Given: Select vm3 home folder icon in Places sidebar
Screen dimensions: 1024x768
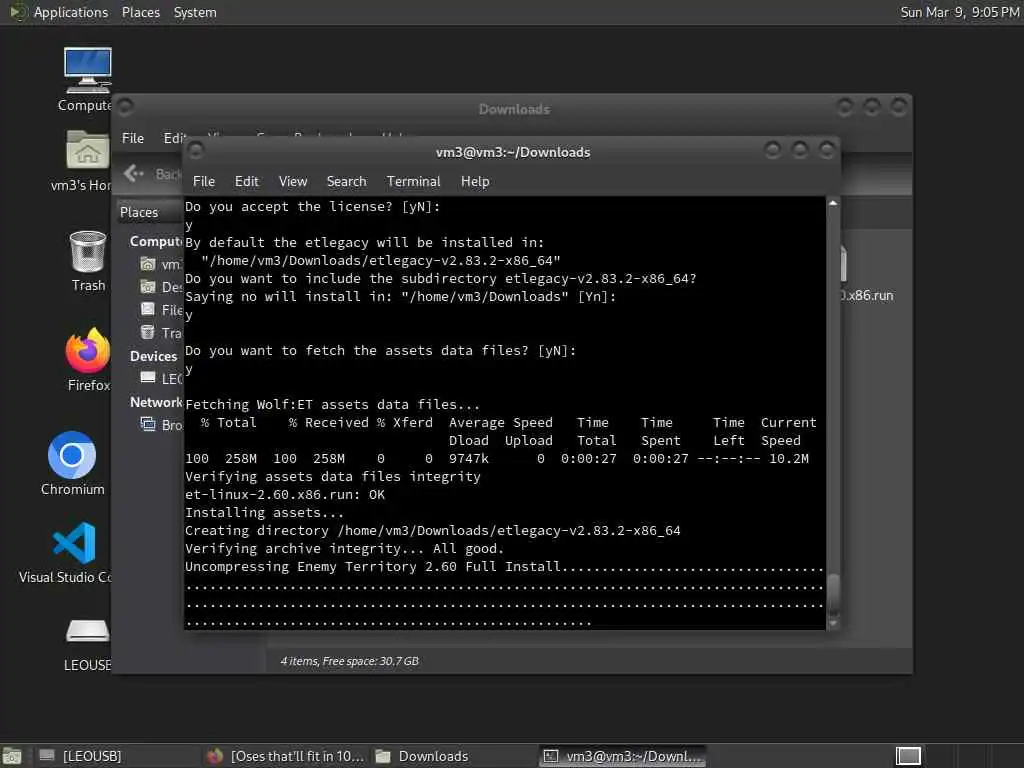Looking at the screenshot, I should tap(148, 264).
